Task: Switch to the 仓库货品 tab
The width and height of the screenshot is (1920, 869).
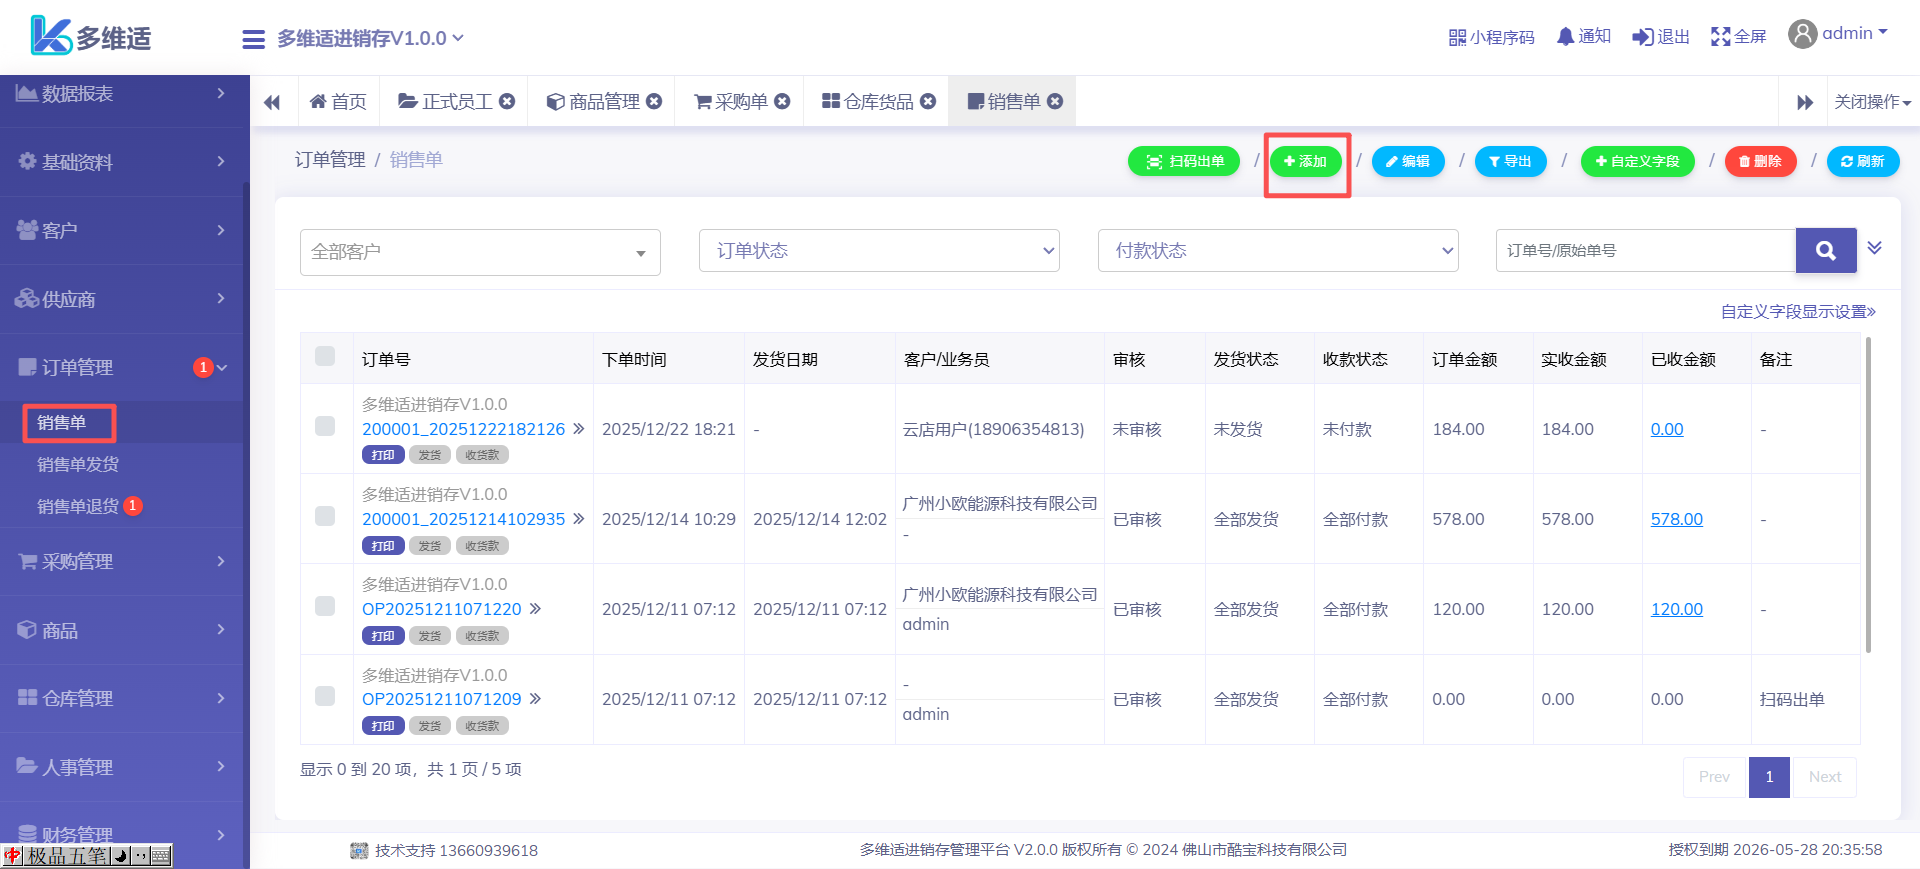Action: coord(868,102)
